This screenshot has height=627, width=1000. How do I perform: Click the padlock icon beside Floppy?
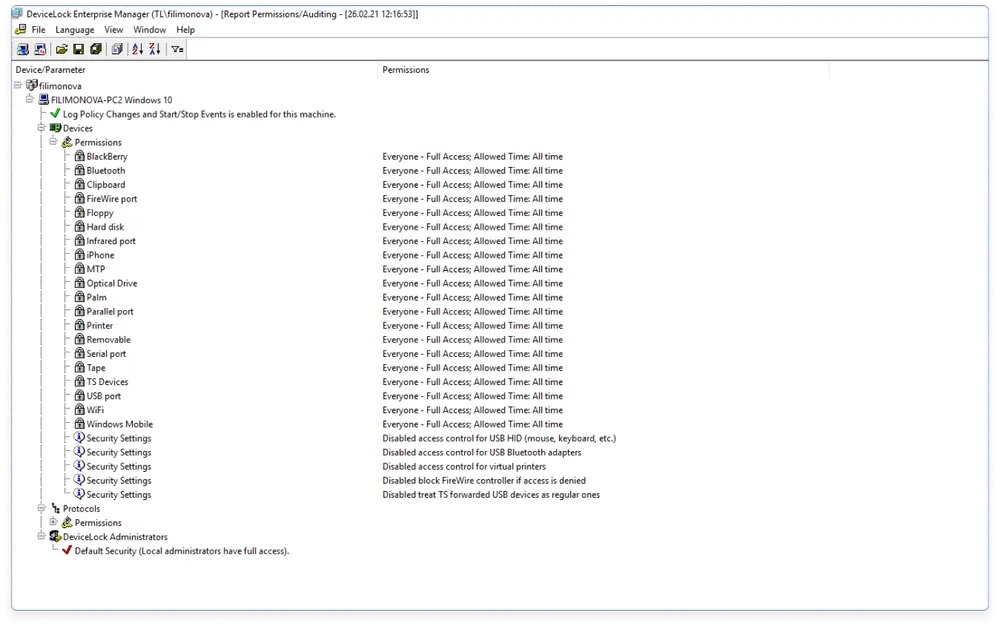pos(79,212)
